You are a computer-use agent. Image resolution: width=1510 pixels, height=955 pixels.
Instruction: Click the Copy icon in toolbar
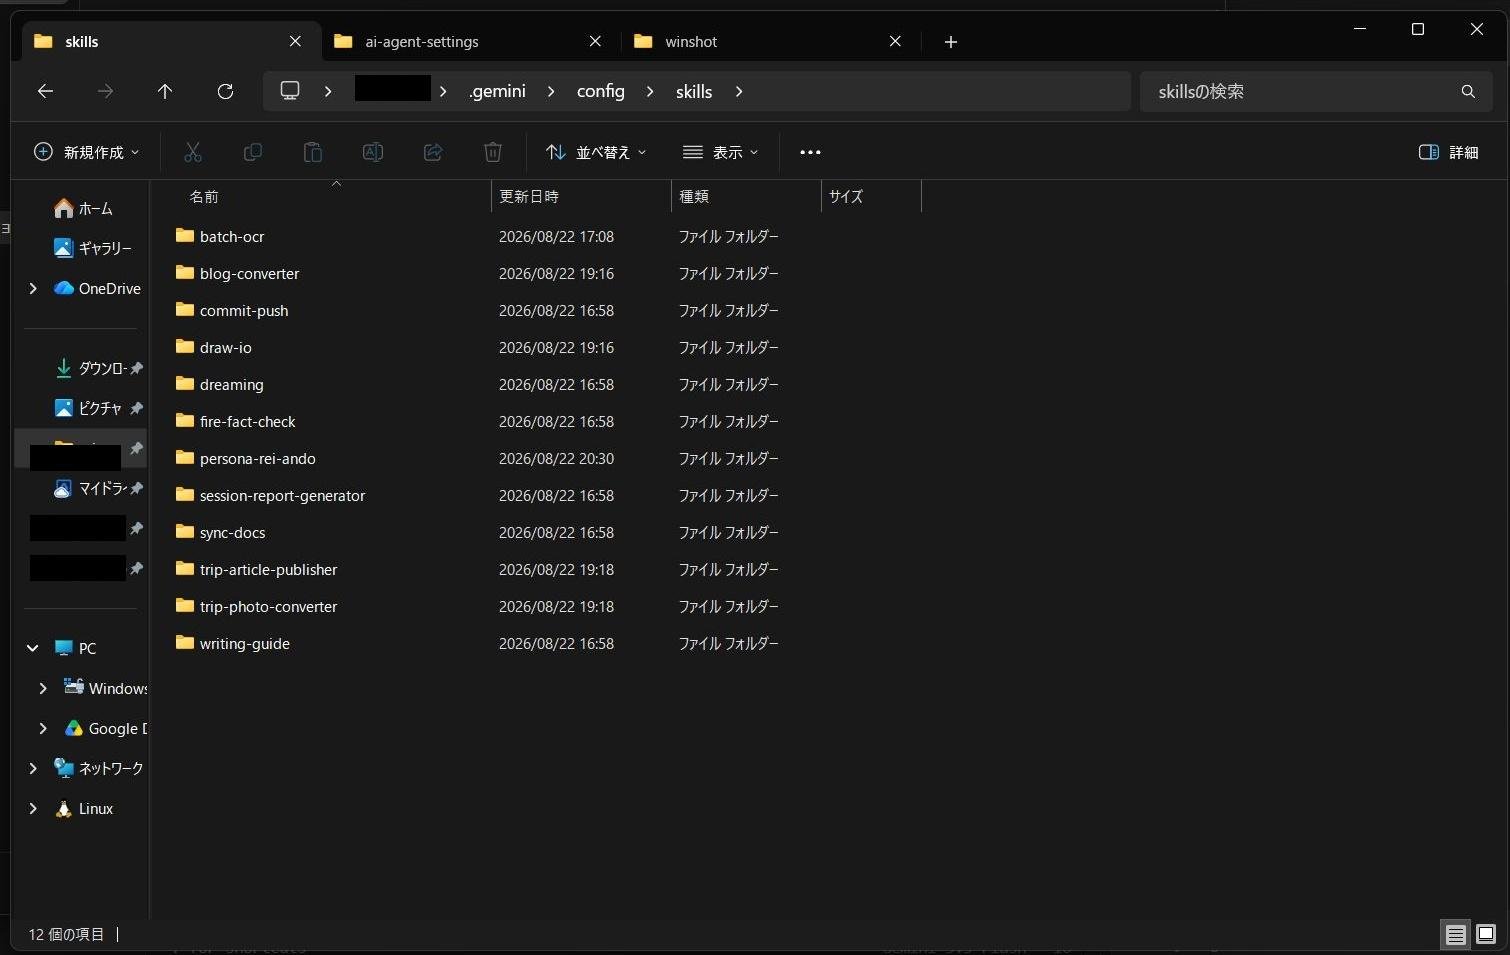[253, 152]
